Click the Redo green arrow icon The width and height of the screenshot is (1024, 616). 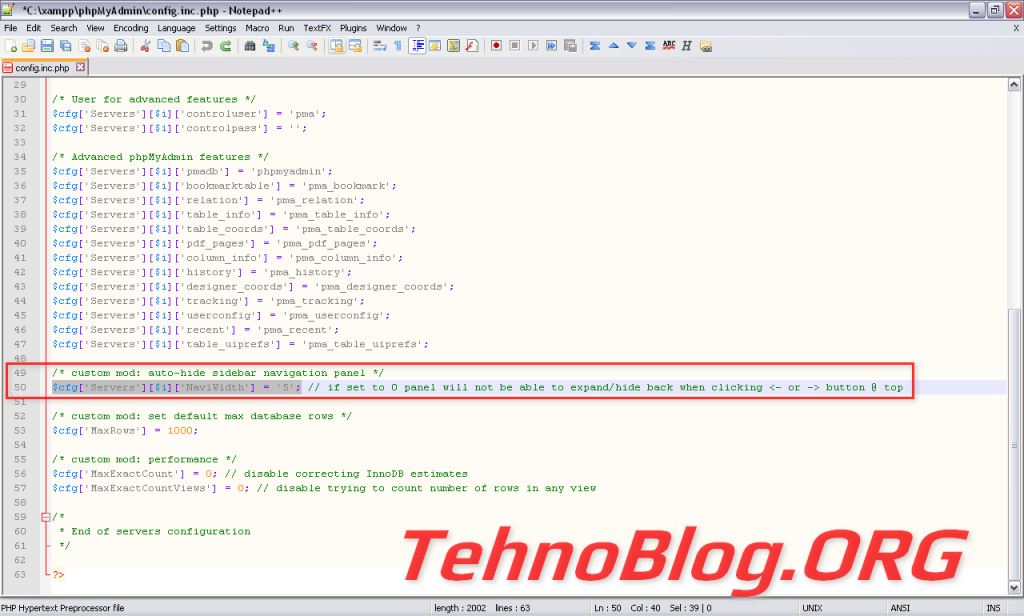pos(226,46)
